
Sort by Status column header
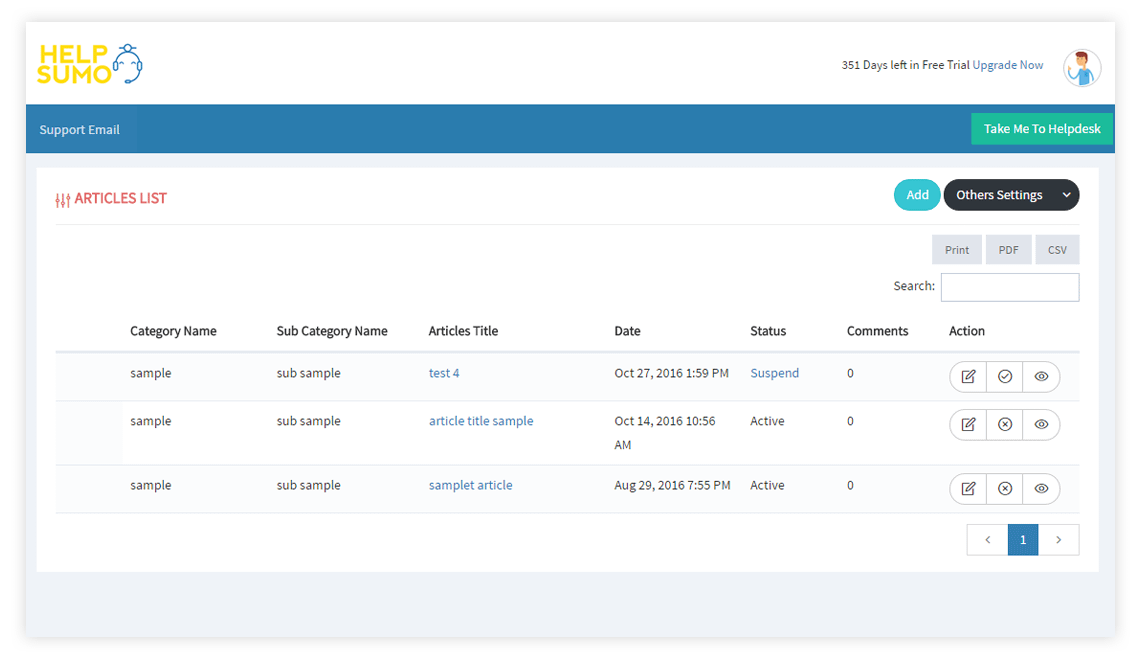768,331
